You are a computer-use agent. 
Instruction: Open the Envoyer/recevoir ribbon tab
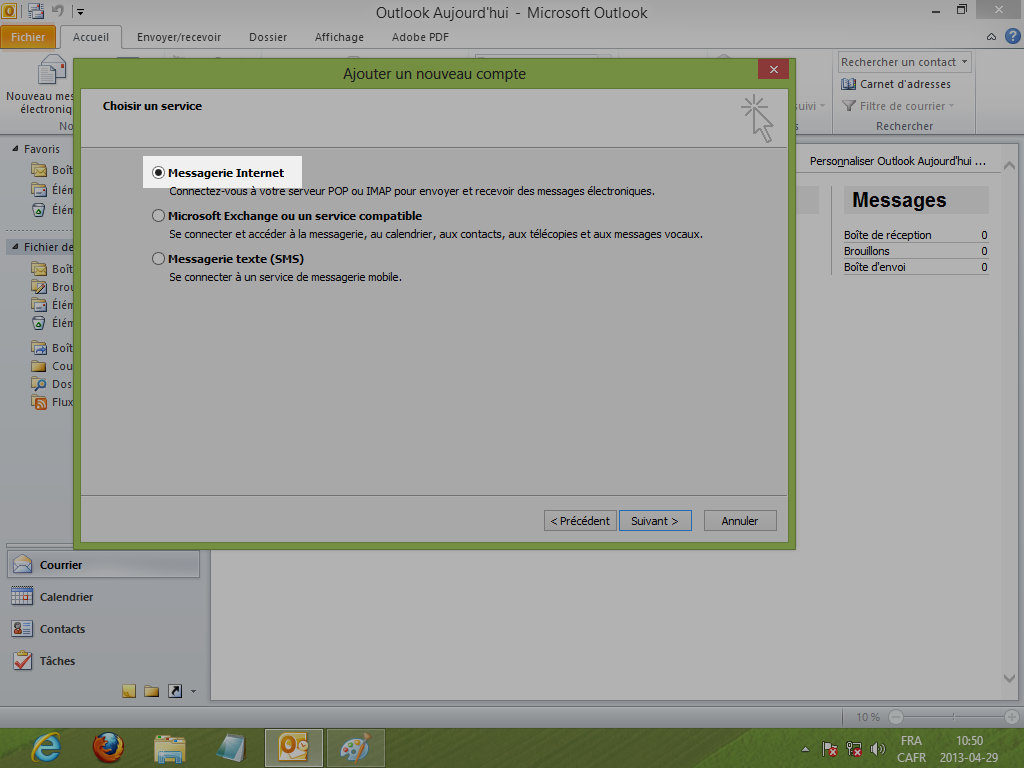tap(179, 37)
